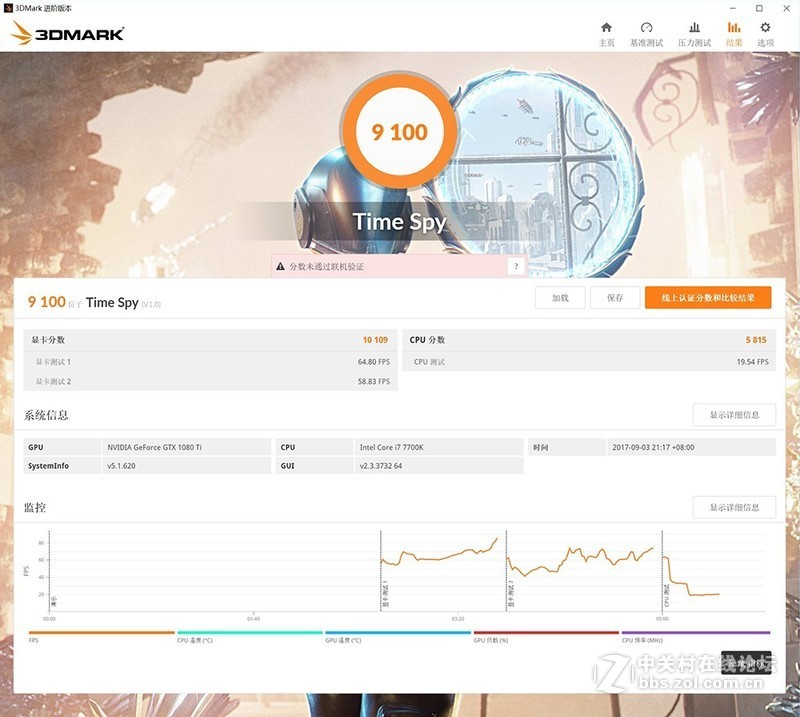Viewport: 800px width, 717px height.
Task: Close the 3DMark window
Action: coord(787,8)
